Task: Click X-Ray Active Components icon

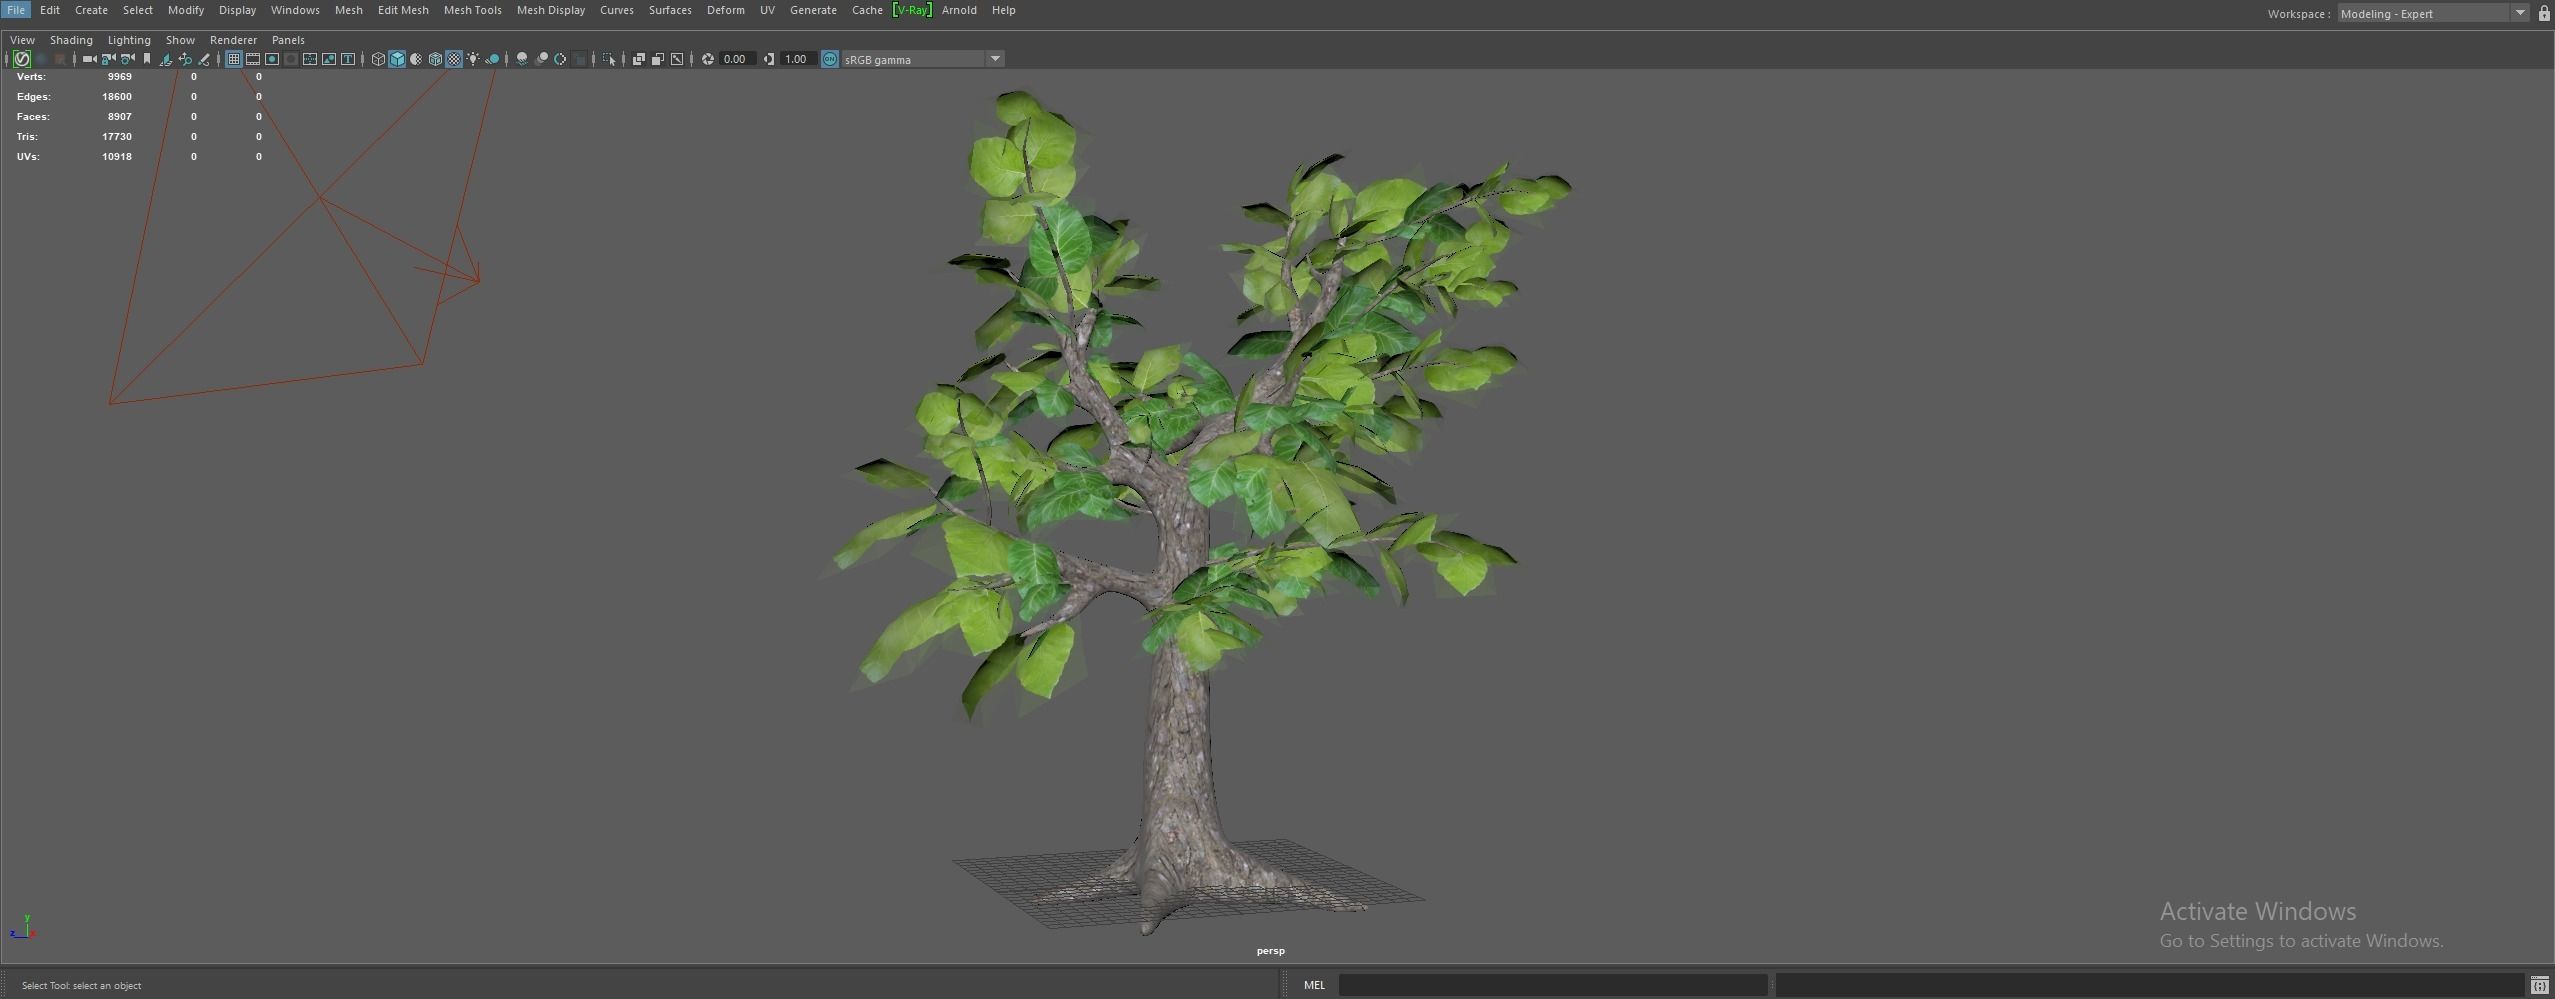Action: (x=658, y=59)
